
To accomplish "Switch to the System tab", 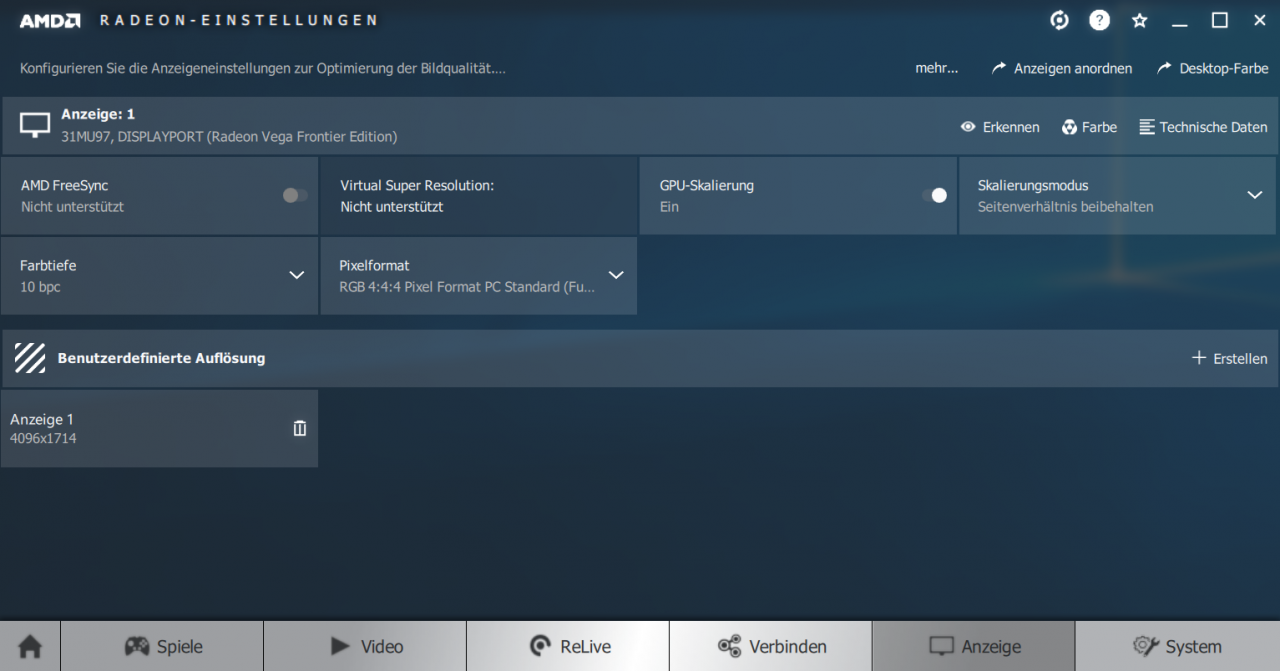I will click(x=1177, y=646).
